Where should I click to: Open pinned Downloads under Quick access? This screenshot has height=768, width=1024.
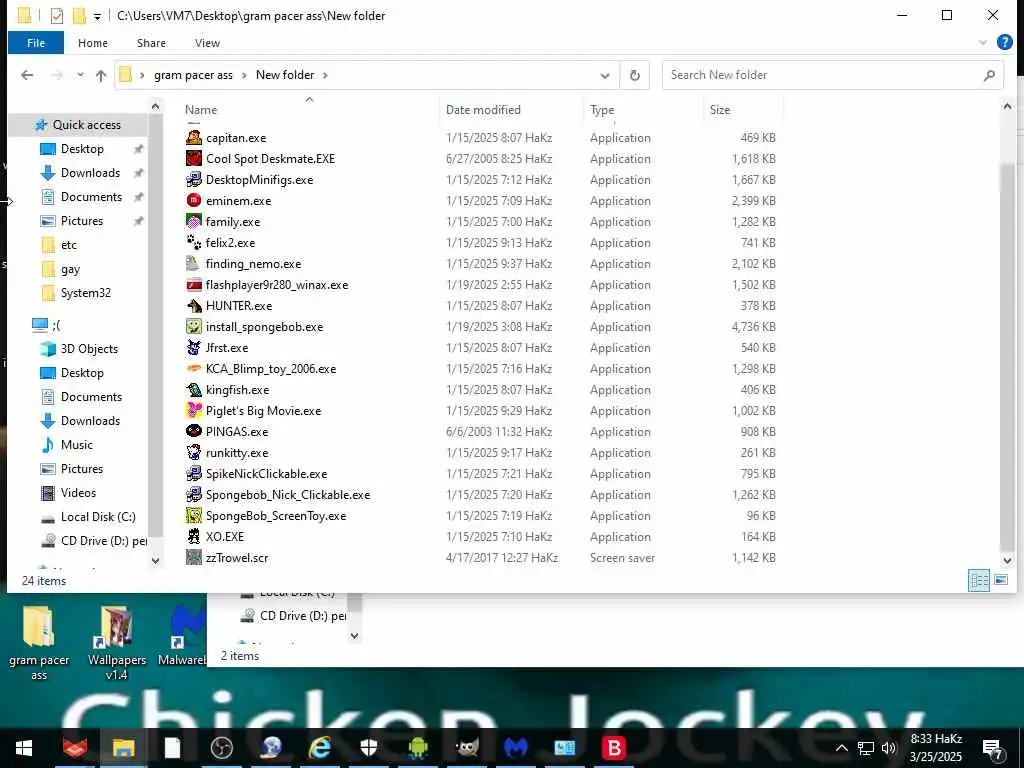click(90, 173)
